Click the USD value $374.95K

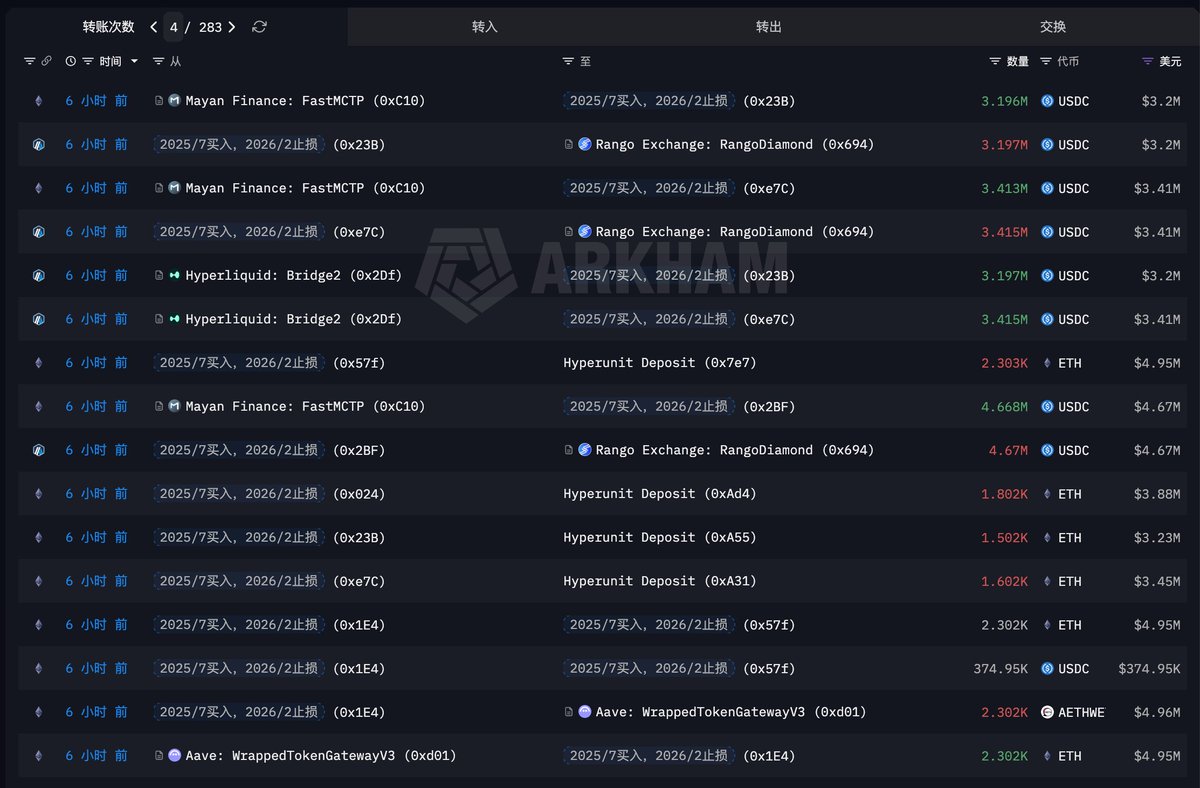1150,668
